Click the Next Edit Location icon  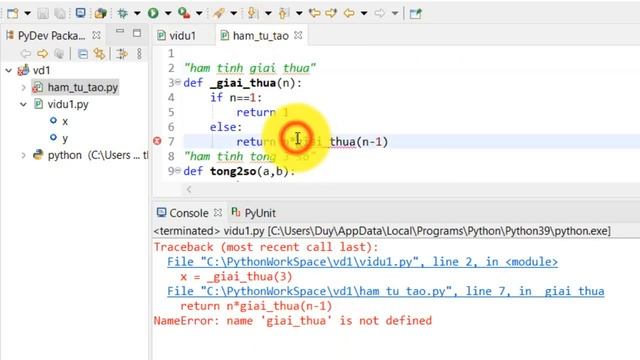click(x=331, y=13)
